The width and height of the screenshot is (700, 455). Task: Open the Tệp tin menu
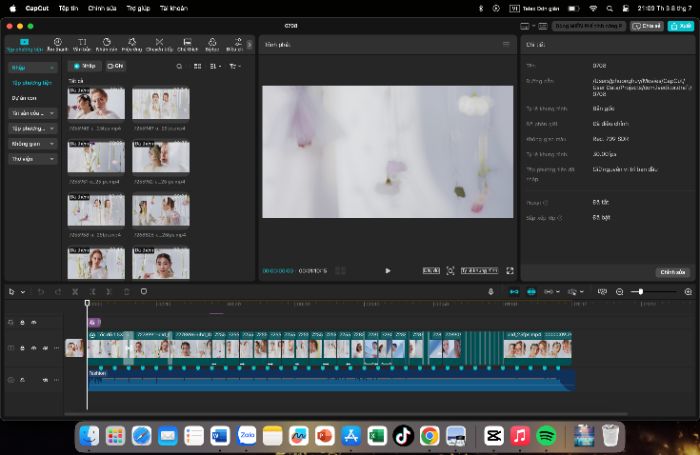68,8
